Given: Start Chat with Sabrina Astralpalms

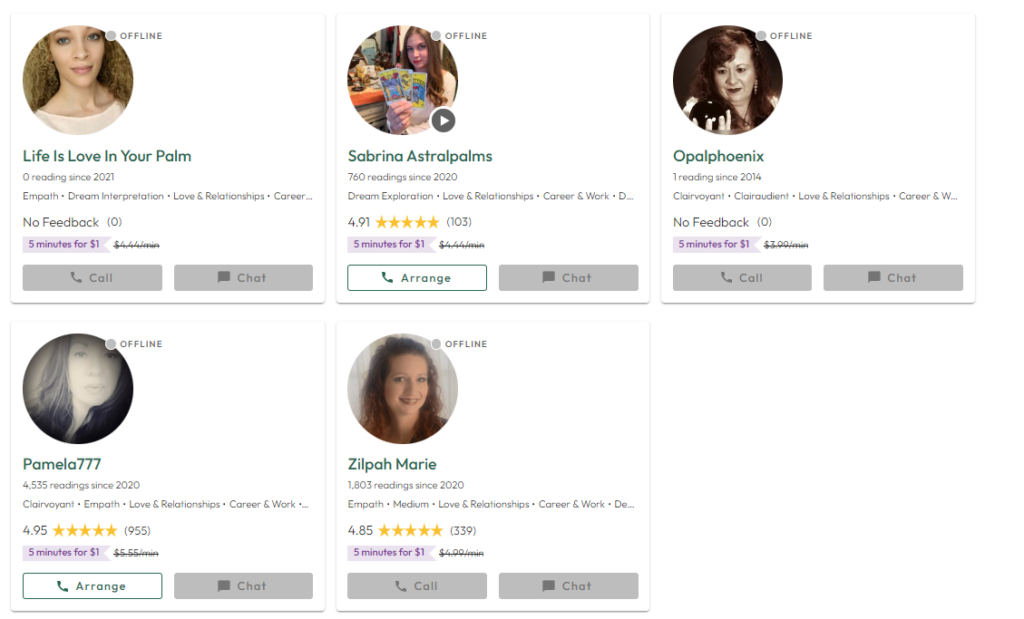Looking at the screenshot, I should point(568,278).
